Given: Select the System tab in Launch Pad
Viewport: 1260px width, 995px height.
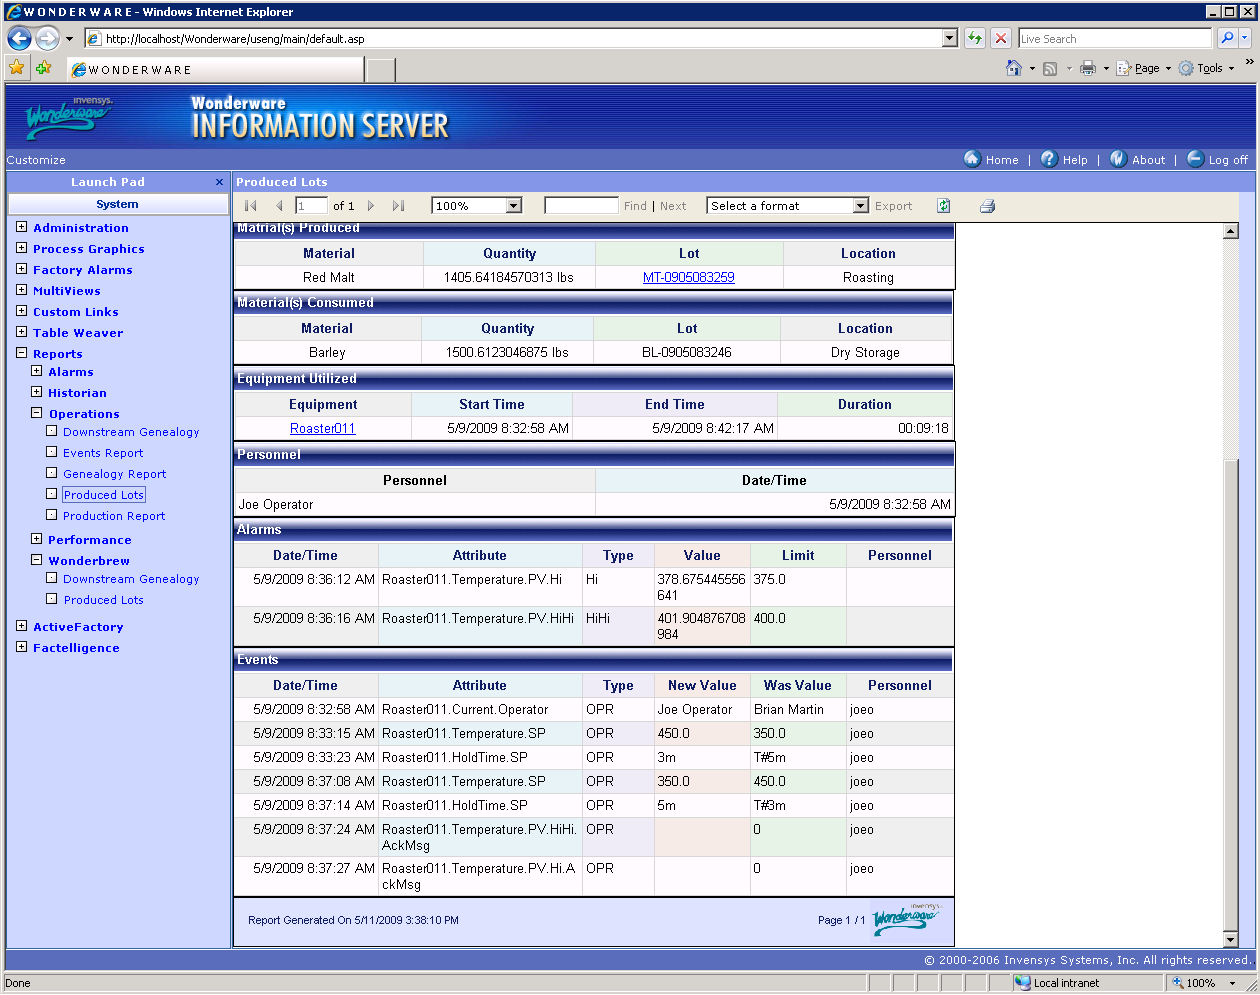Looking at the screenshot, I should coord(118,204).
